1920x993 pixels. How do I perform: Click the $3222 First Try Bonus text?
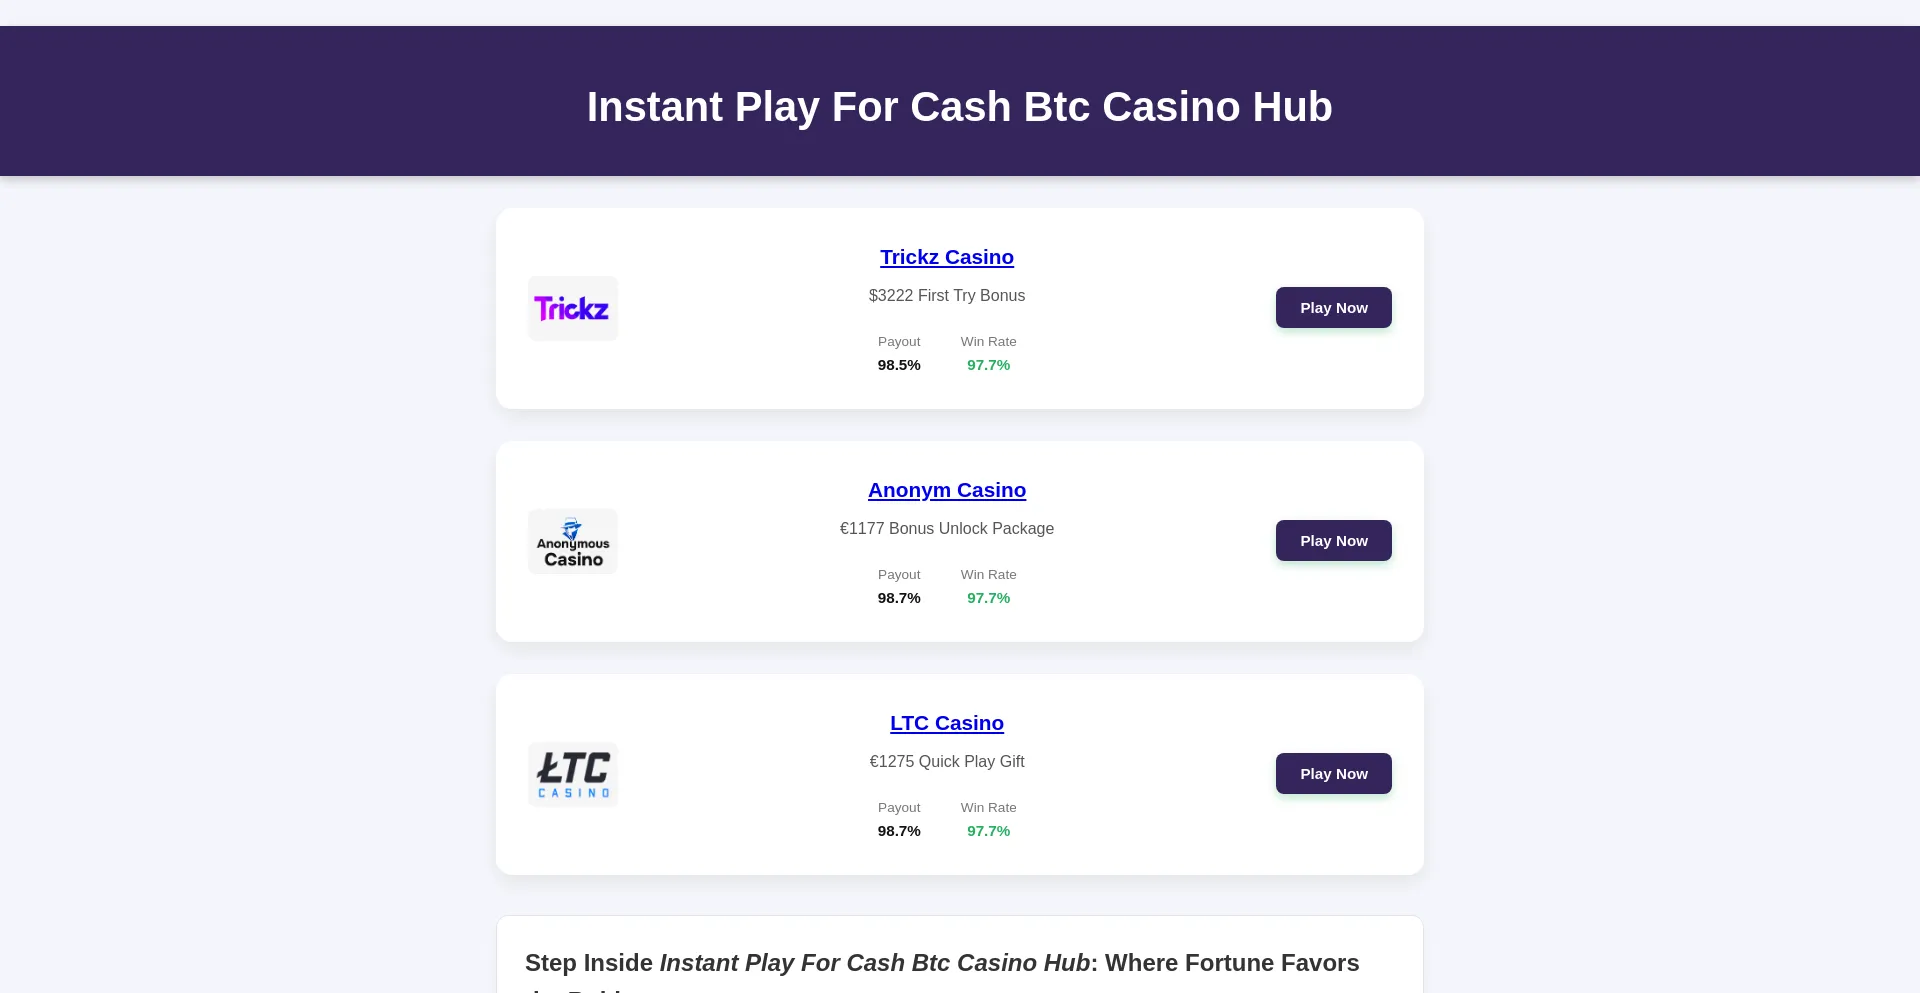(946, 296)
